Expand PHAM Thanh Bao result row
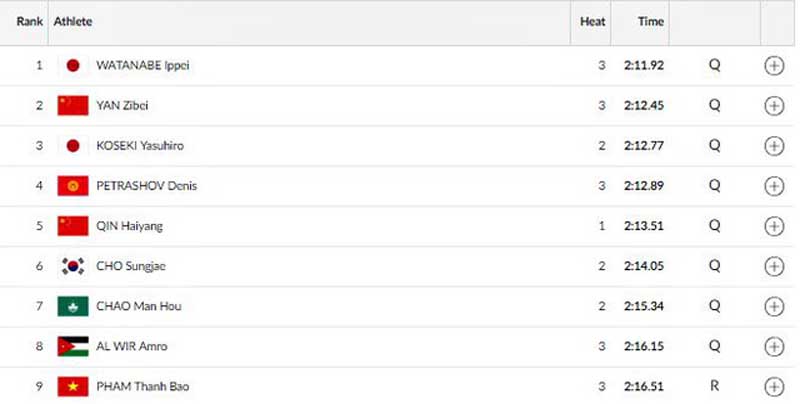This screenshot has width=800, height=404. pyautogui.click(x=774, y=387)
